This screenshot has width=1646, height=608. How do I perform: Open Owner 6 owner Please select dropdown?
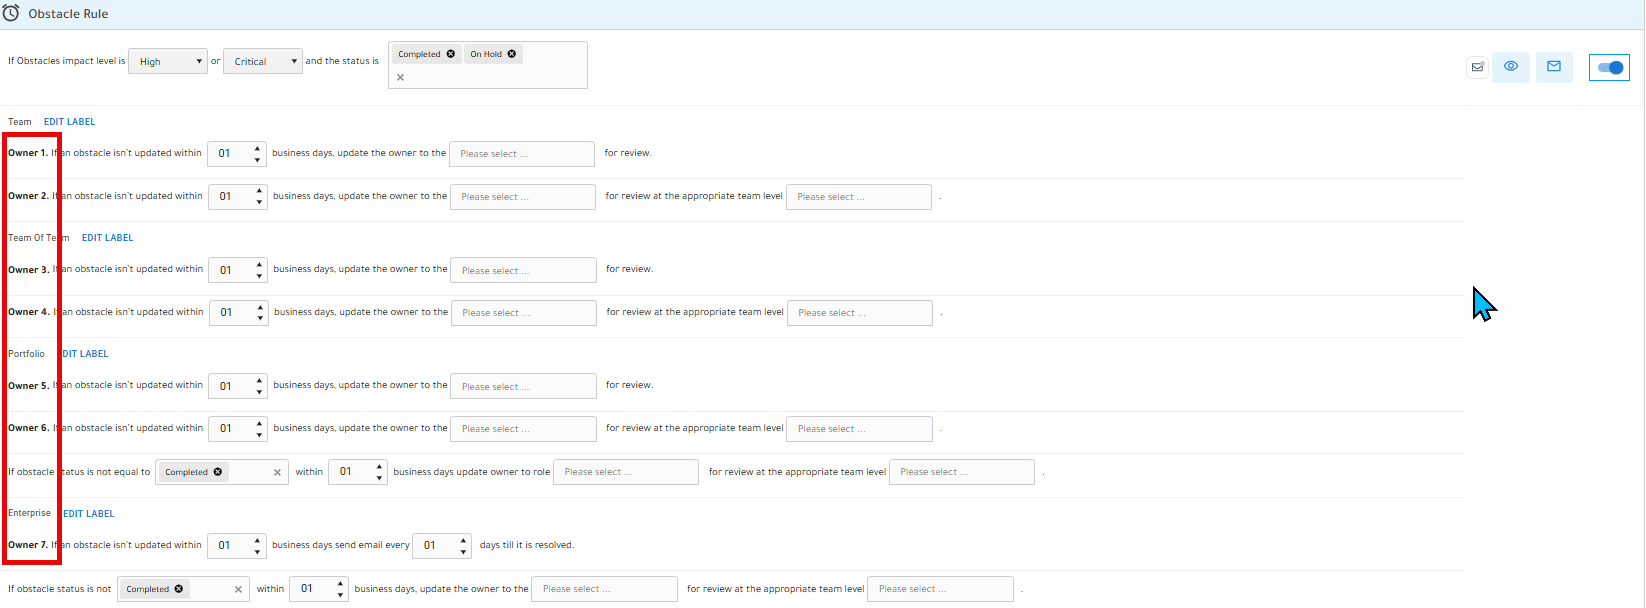(x=524, y=429)
